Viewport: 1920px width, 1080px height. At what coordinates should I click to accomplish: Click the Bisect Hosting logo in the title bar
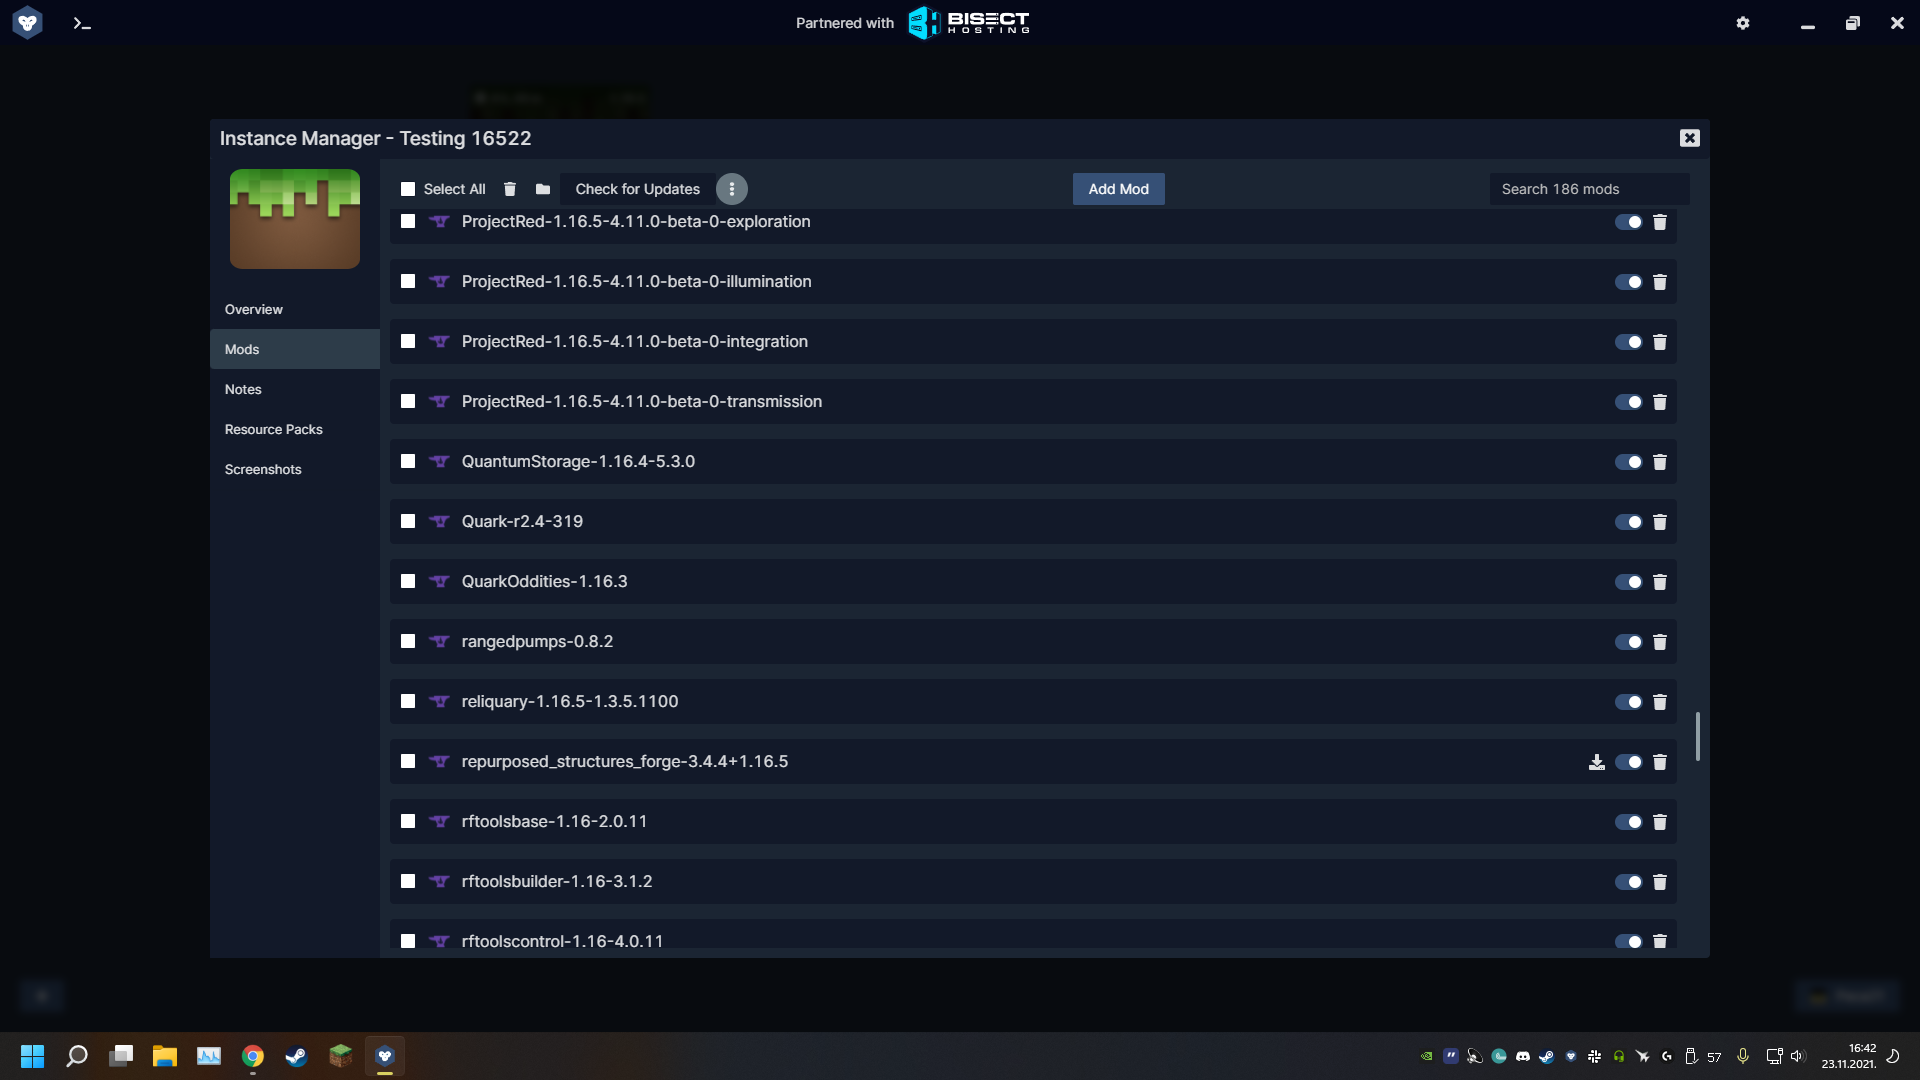click(x=967, y=22)
